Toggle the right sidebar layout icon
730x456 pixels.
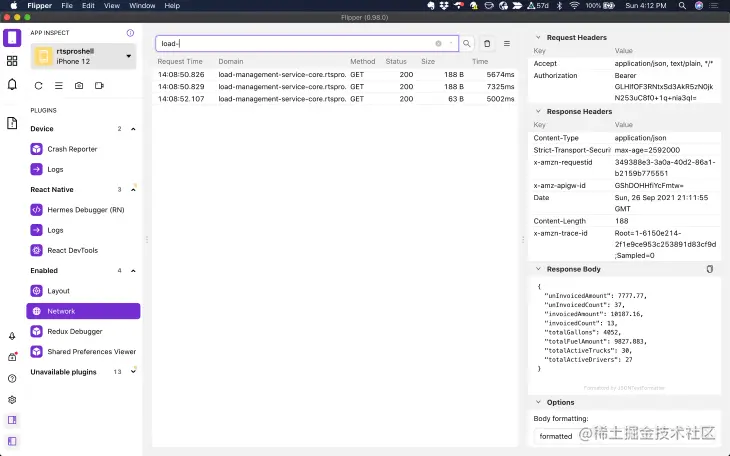12,420
